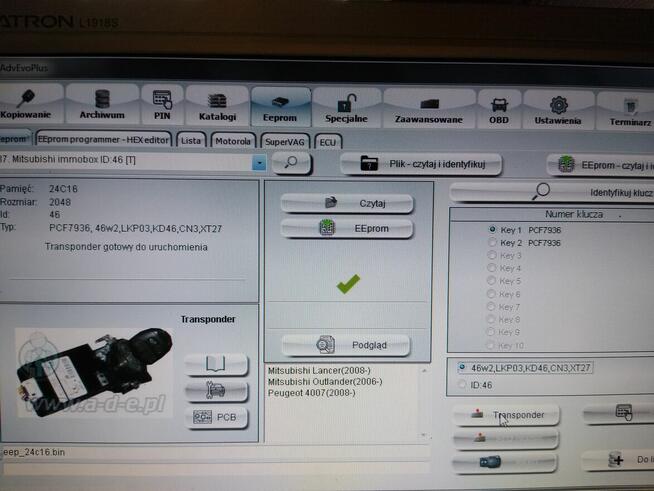Select the ID:46 radio option
Image resolution: width=654 pixels, height=491 pixels.
[460, 384]
